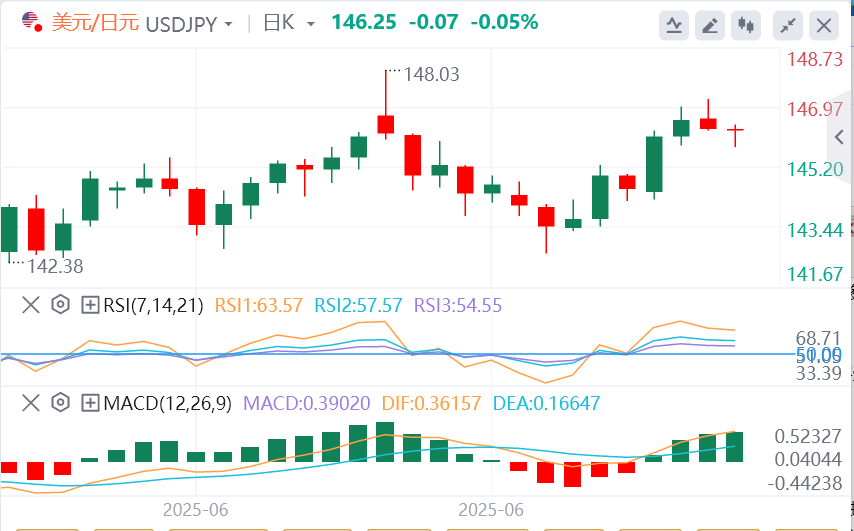This screenshot has width=854, height=531.
Task: Remove the RSI indicator panel
Action: click(x=30, y=305)
